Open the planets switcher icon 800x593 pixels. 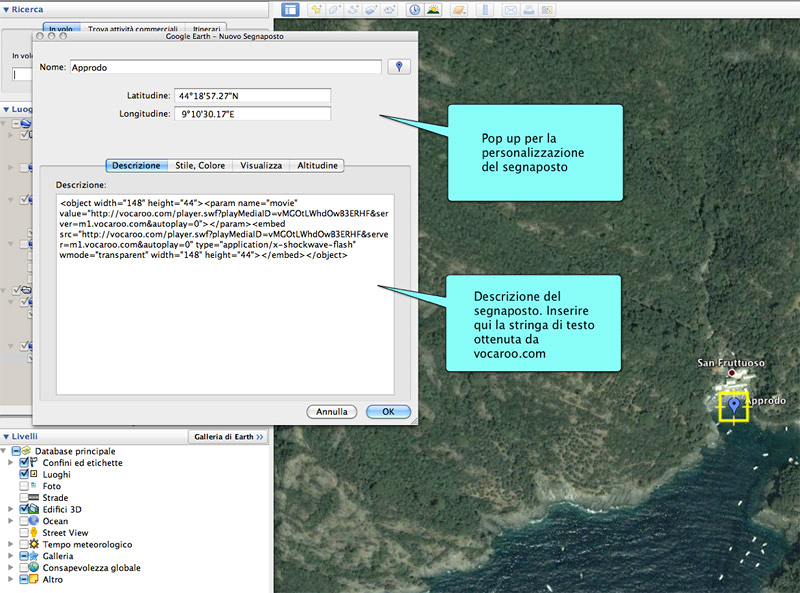coord(459,10)
